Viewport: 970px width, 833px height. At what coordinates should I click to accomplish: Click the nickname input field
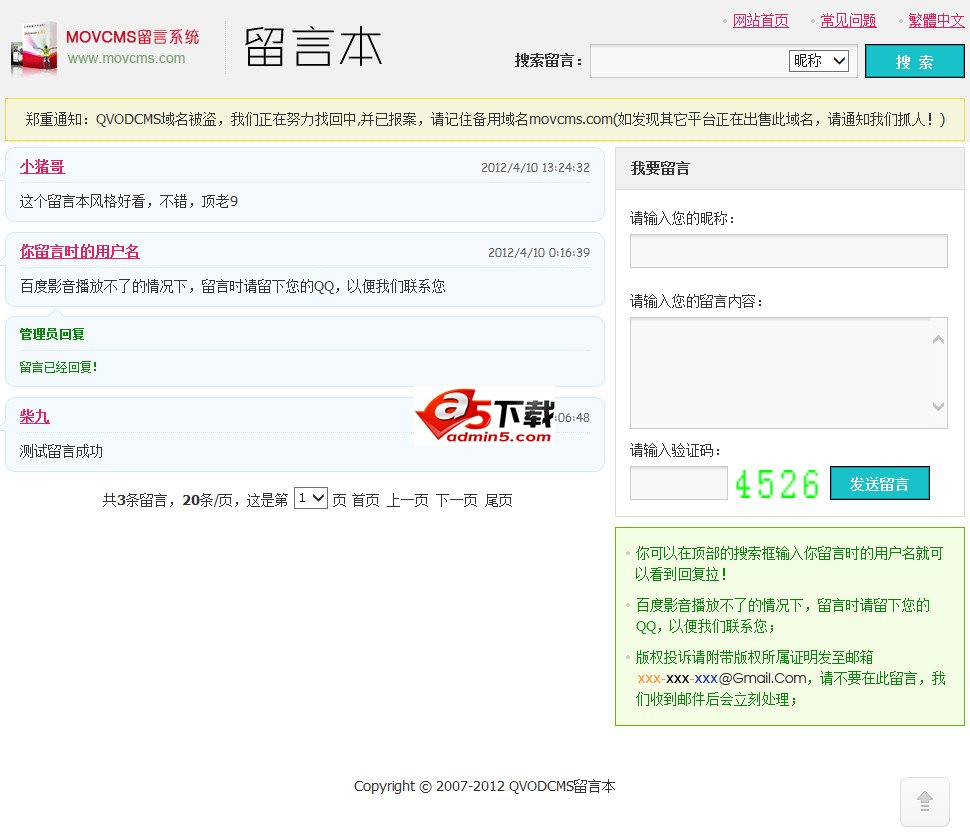coord(788,251)
